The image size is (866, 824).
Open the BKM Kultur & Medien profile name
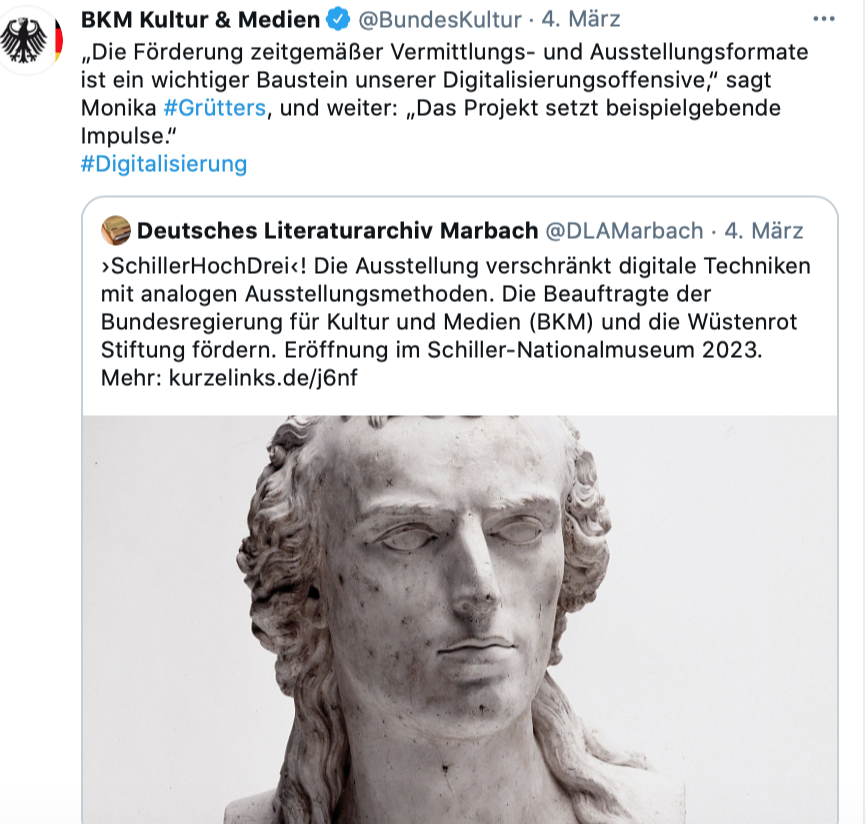coord(200,20)
